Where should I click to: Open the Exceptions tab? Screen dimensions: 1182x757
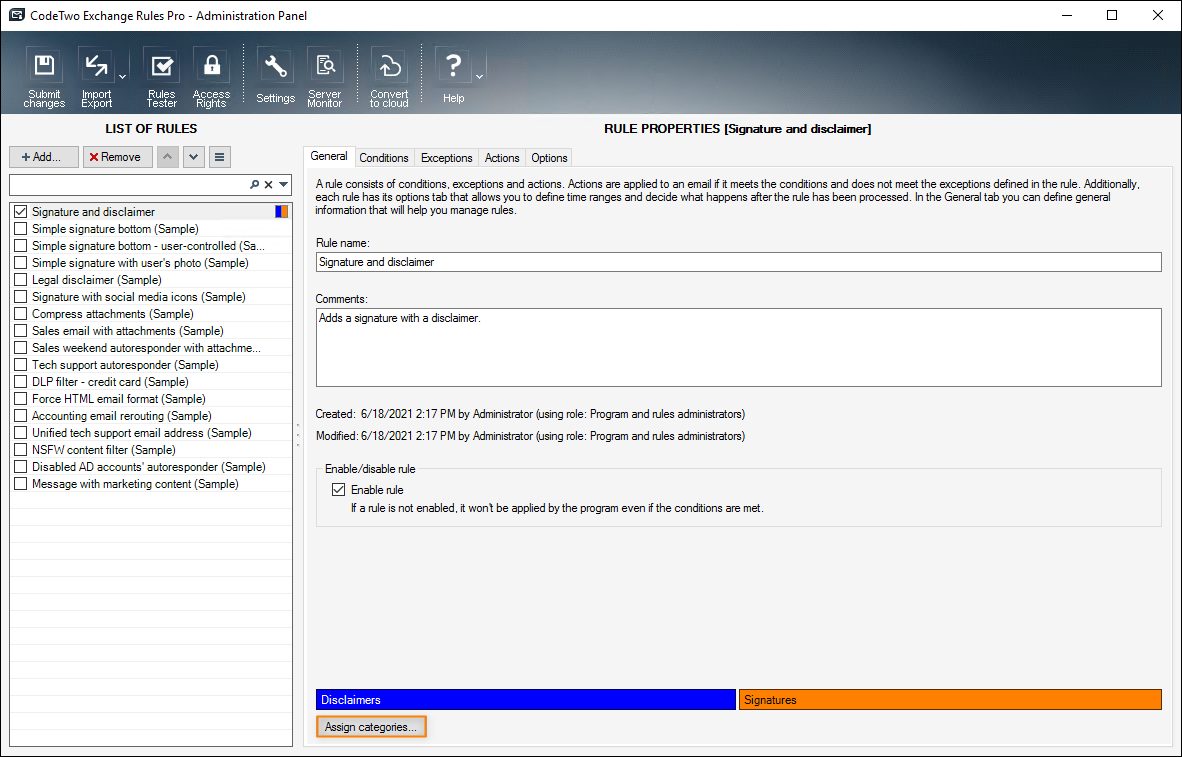446,158
